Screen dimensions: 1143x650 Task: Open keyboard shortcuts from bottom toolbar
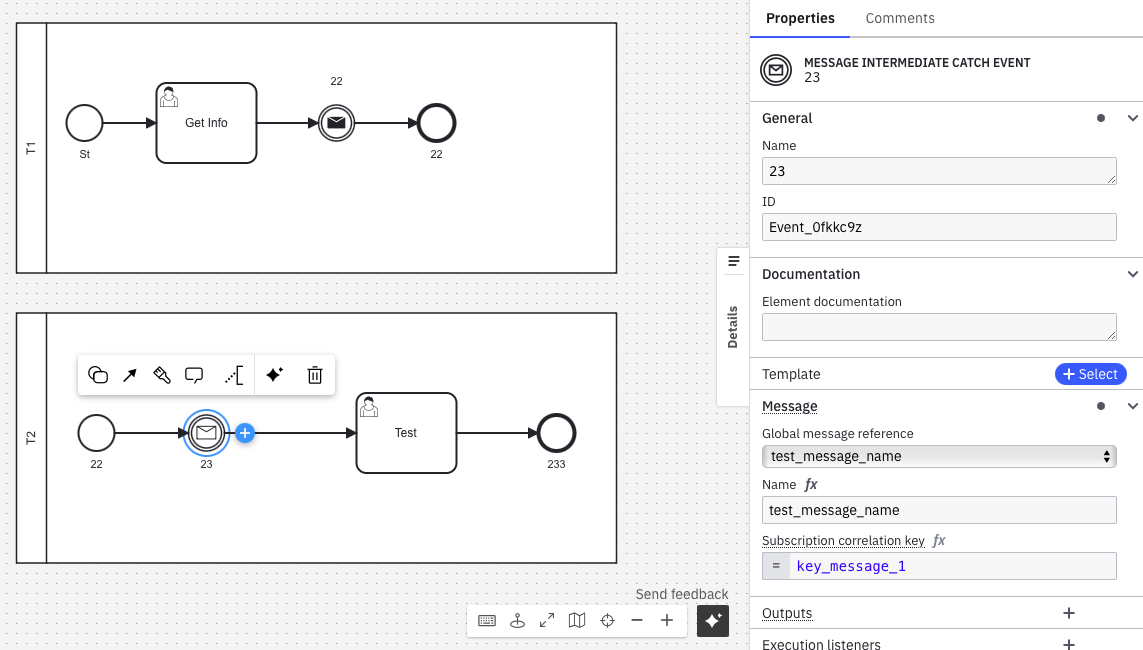(x=487, y=620)
